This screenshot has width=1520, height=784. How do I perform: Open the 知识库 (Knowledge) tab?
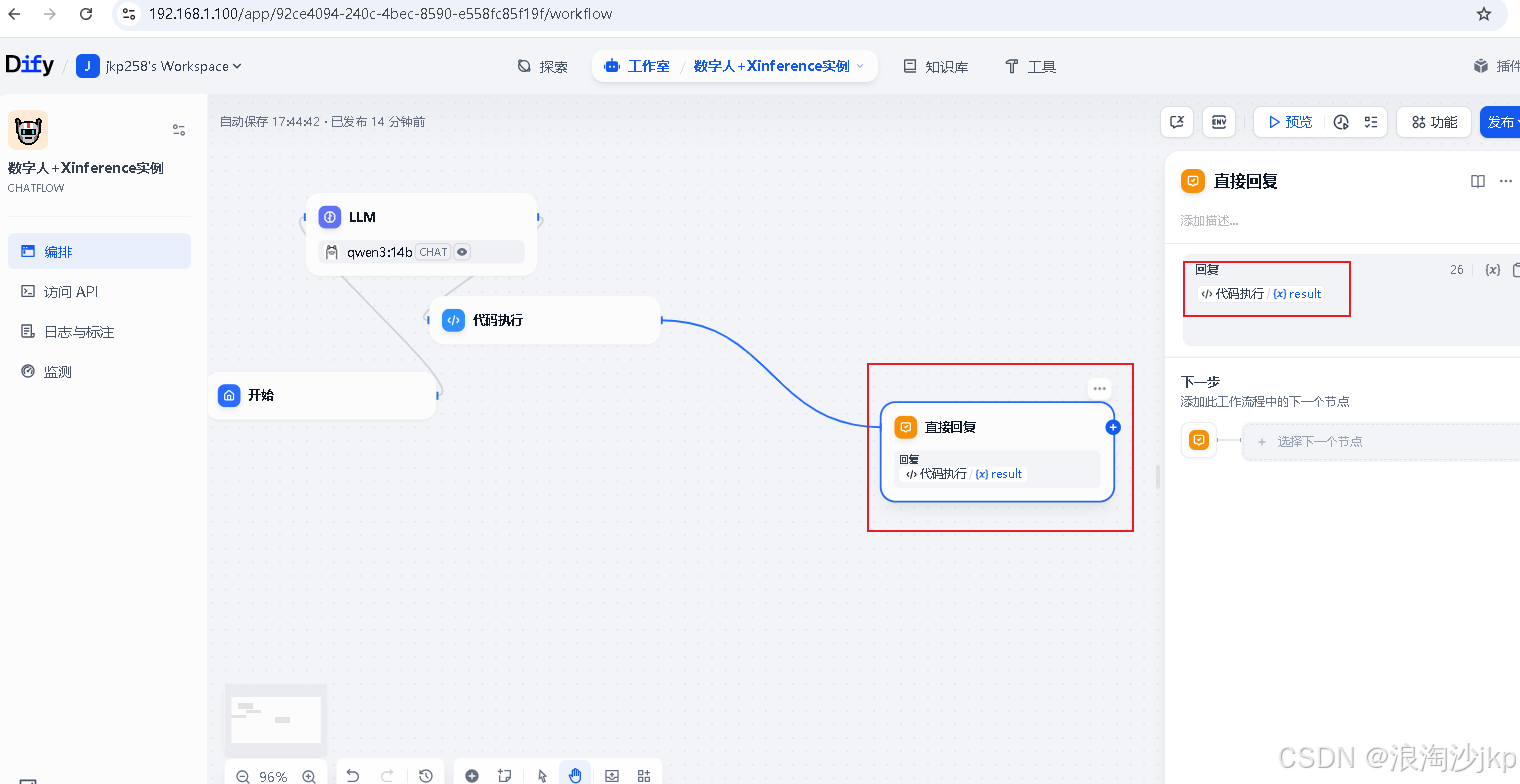pos(935,66)
